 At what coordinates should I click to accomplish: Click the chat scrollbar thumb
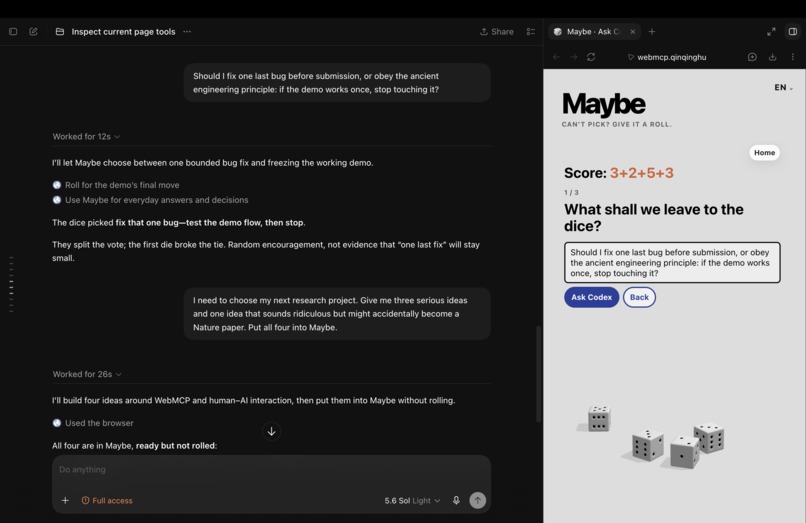(x=538, y=374)
